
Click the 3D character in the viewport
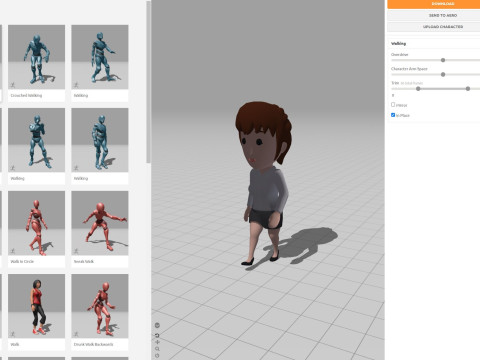point(265,183)
